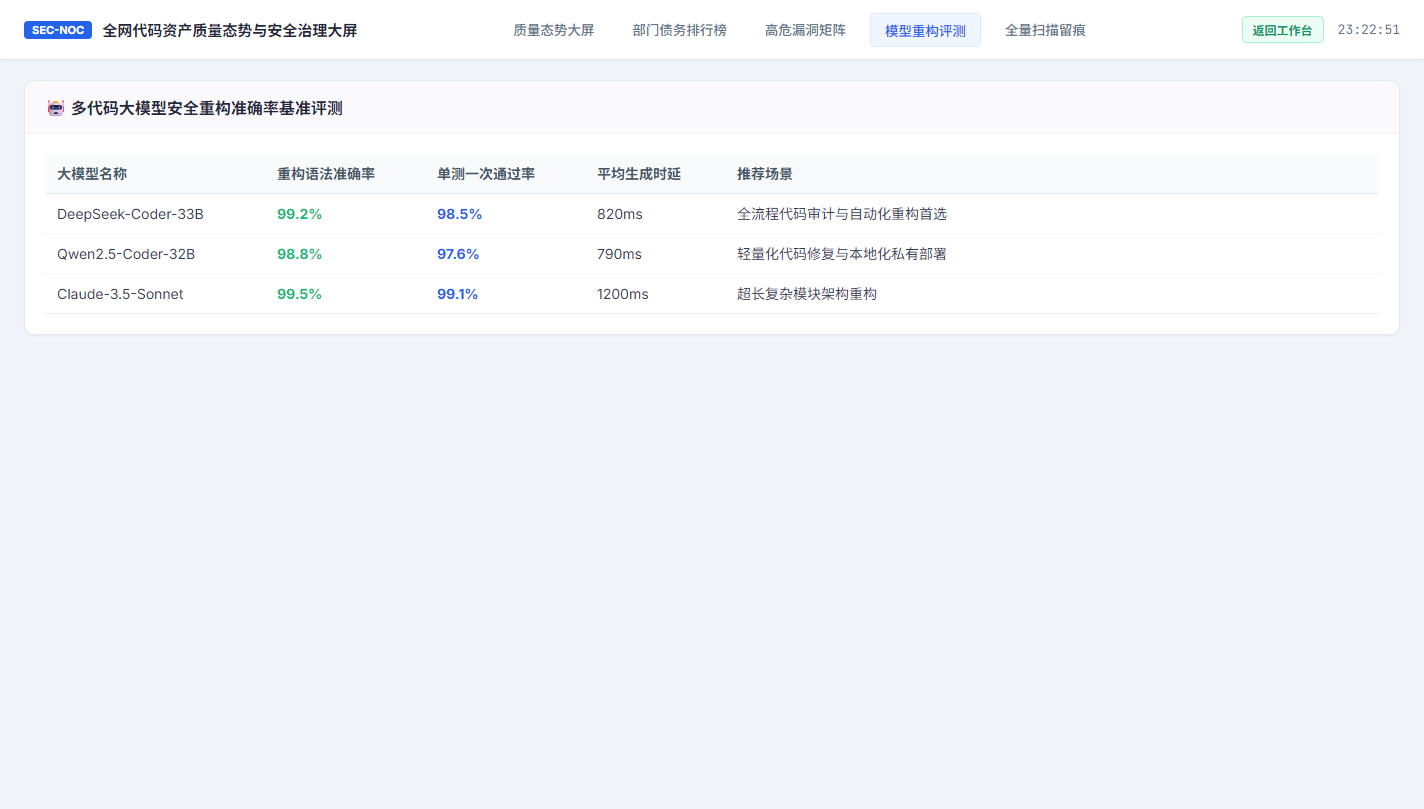Viewport: 1424px width, 809px height.
Task: Click the 99.1% unit test pass rate
Action: pyautogui.click(x=457, y=294)
